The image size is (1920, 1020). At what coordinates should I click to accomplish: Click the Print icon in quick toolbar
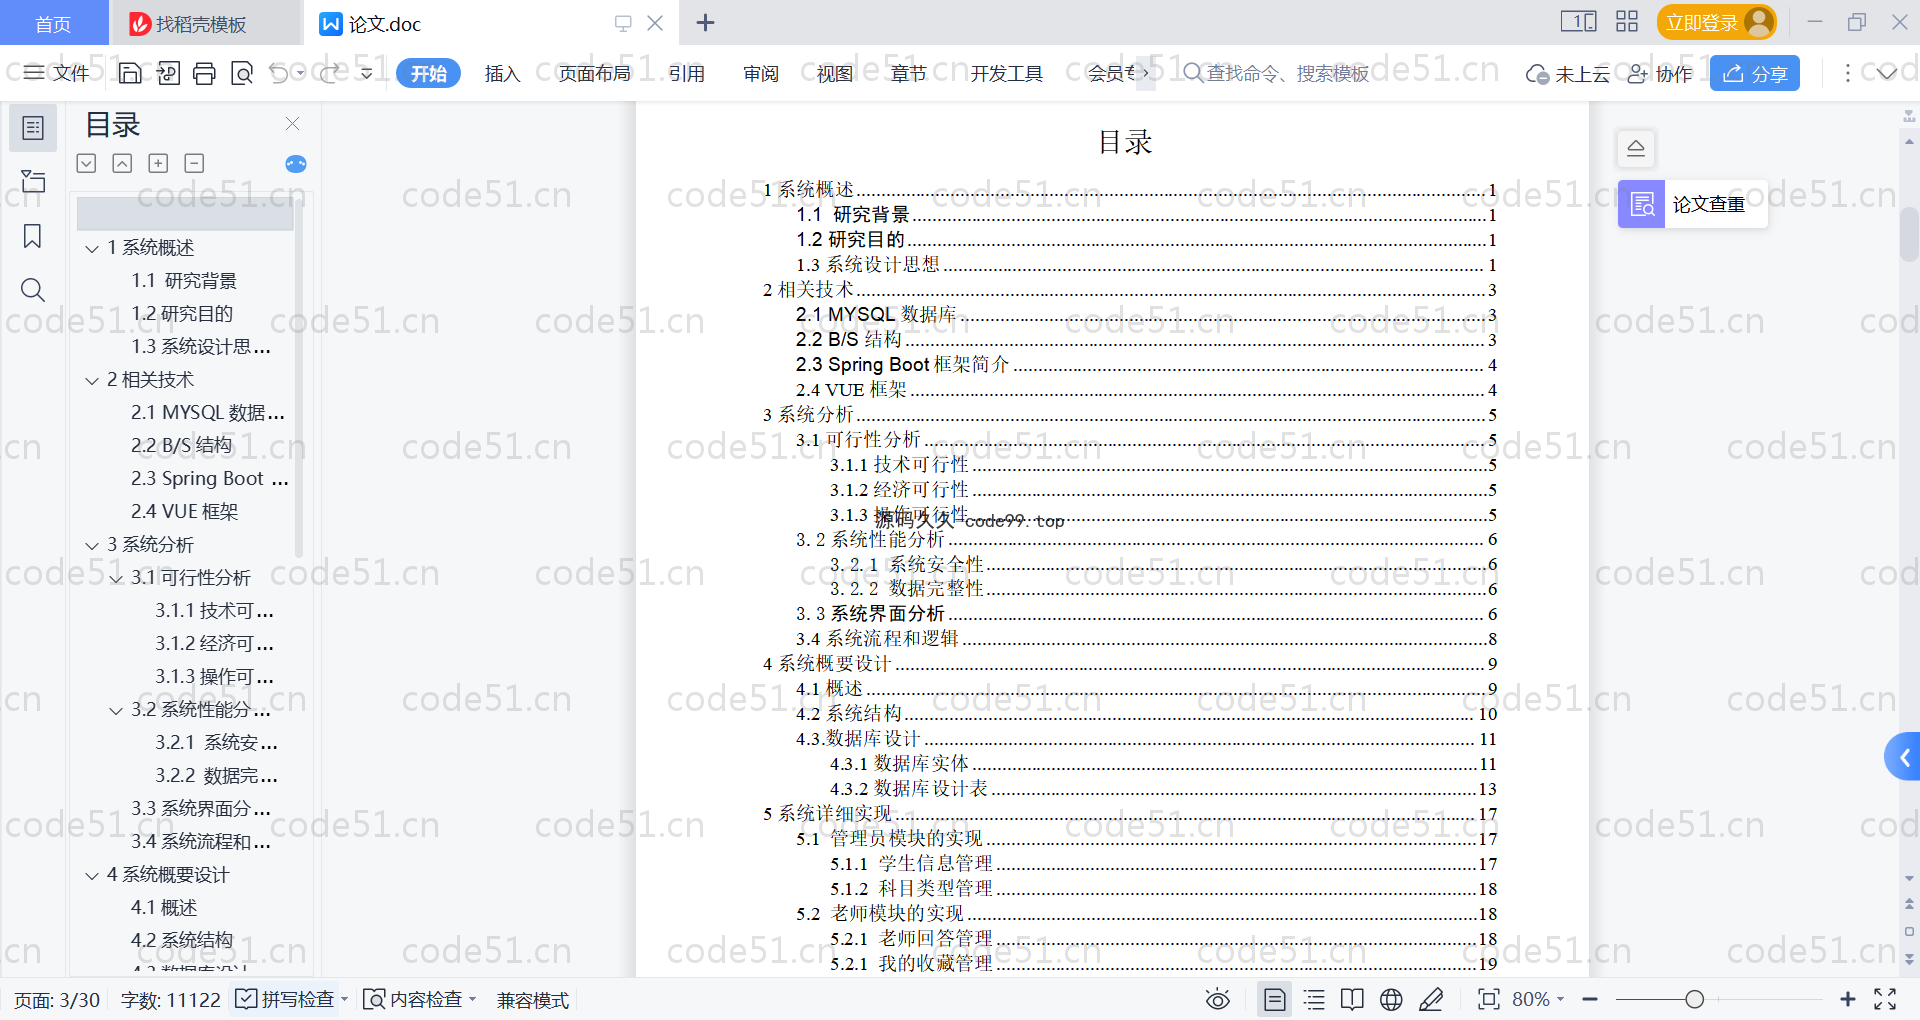coord(205,73)
